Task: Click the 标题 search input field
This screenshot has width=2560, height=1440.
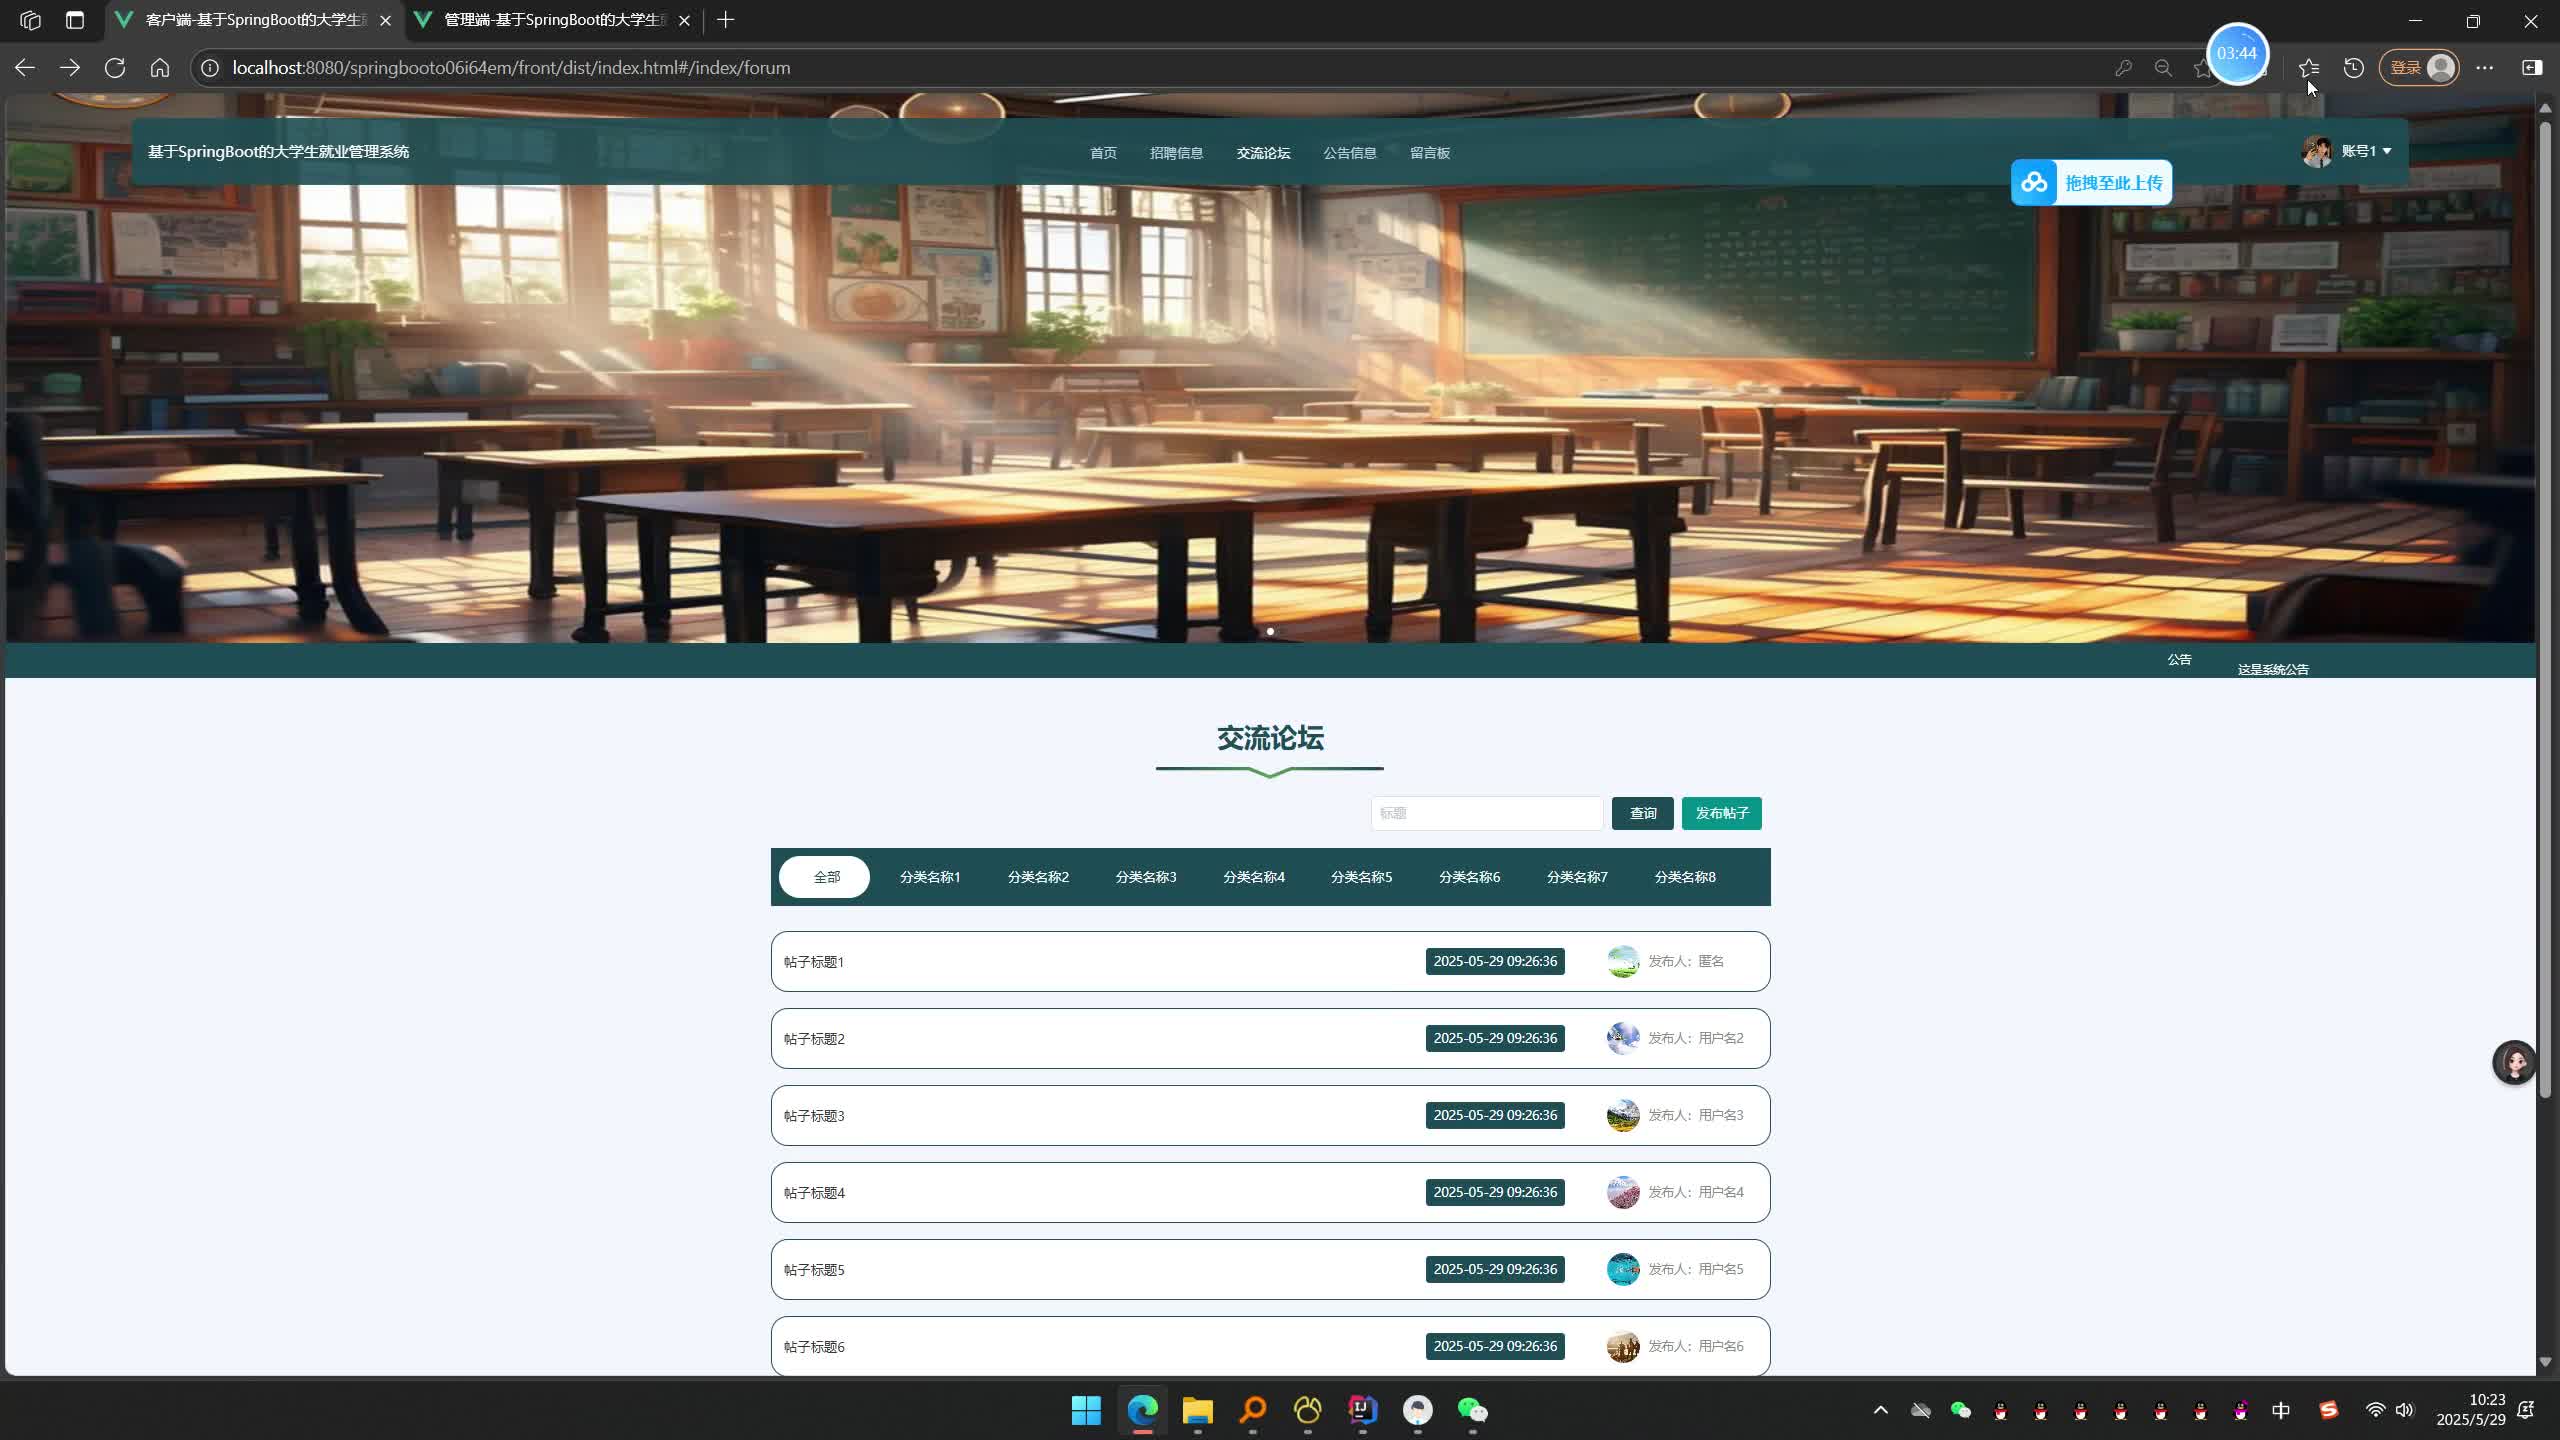Action: click(x=1486, y=813)
